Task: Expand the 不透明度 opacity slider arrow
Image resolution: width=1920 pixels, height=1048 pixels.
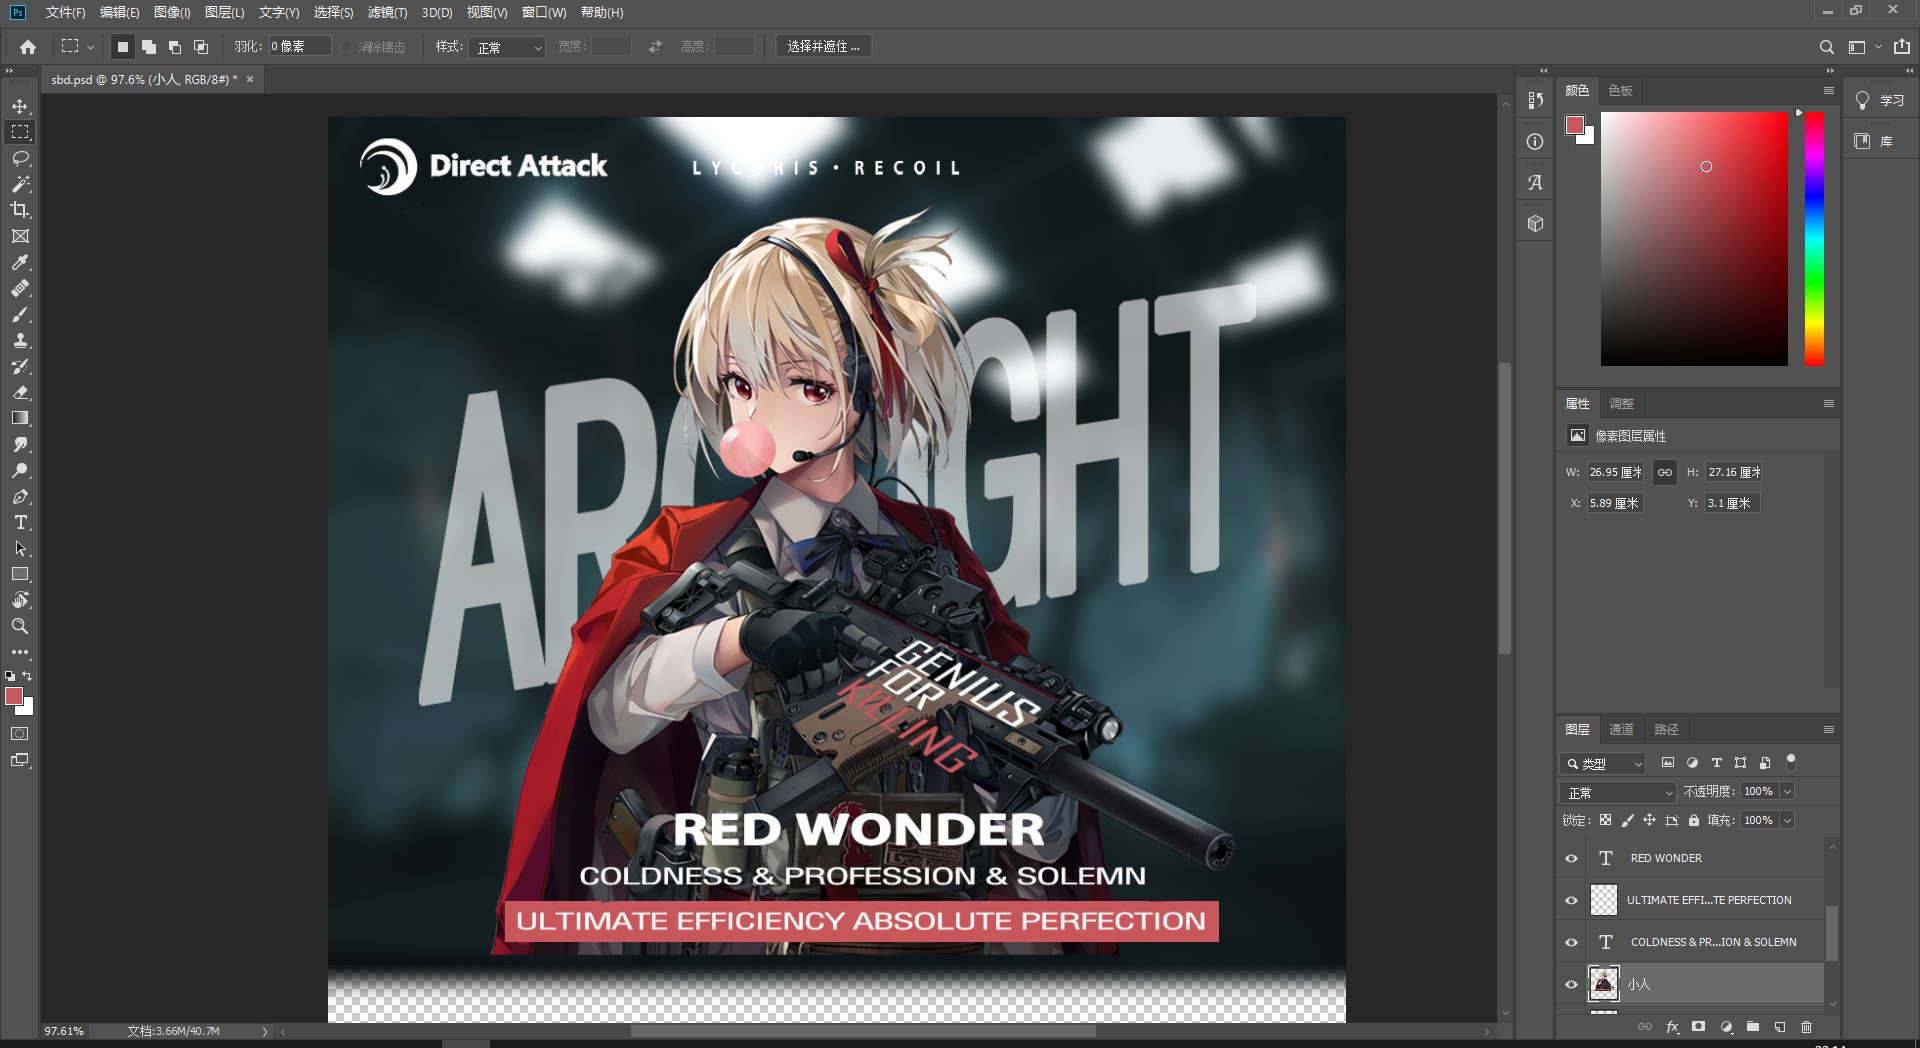Action: pos(1787,791)
